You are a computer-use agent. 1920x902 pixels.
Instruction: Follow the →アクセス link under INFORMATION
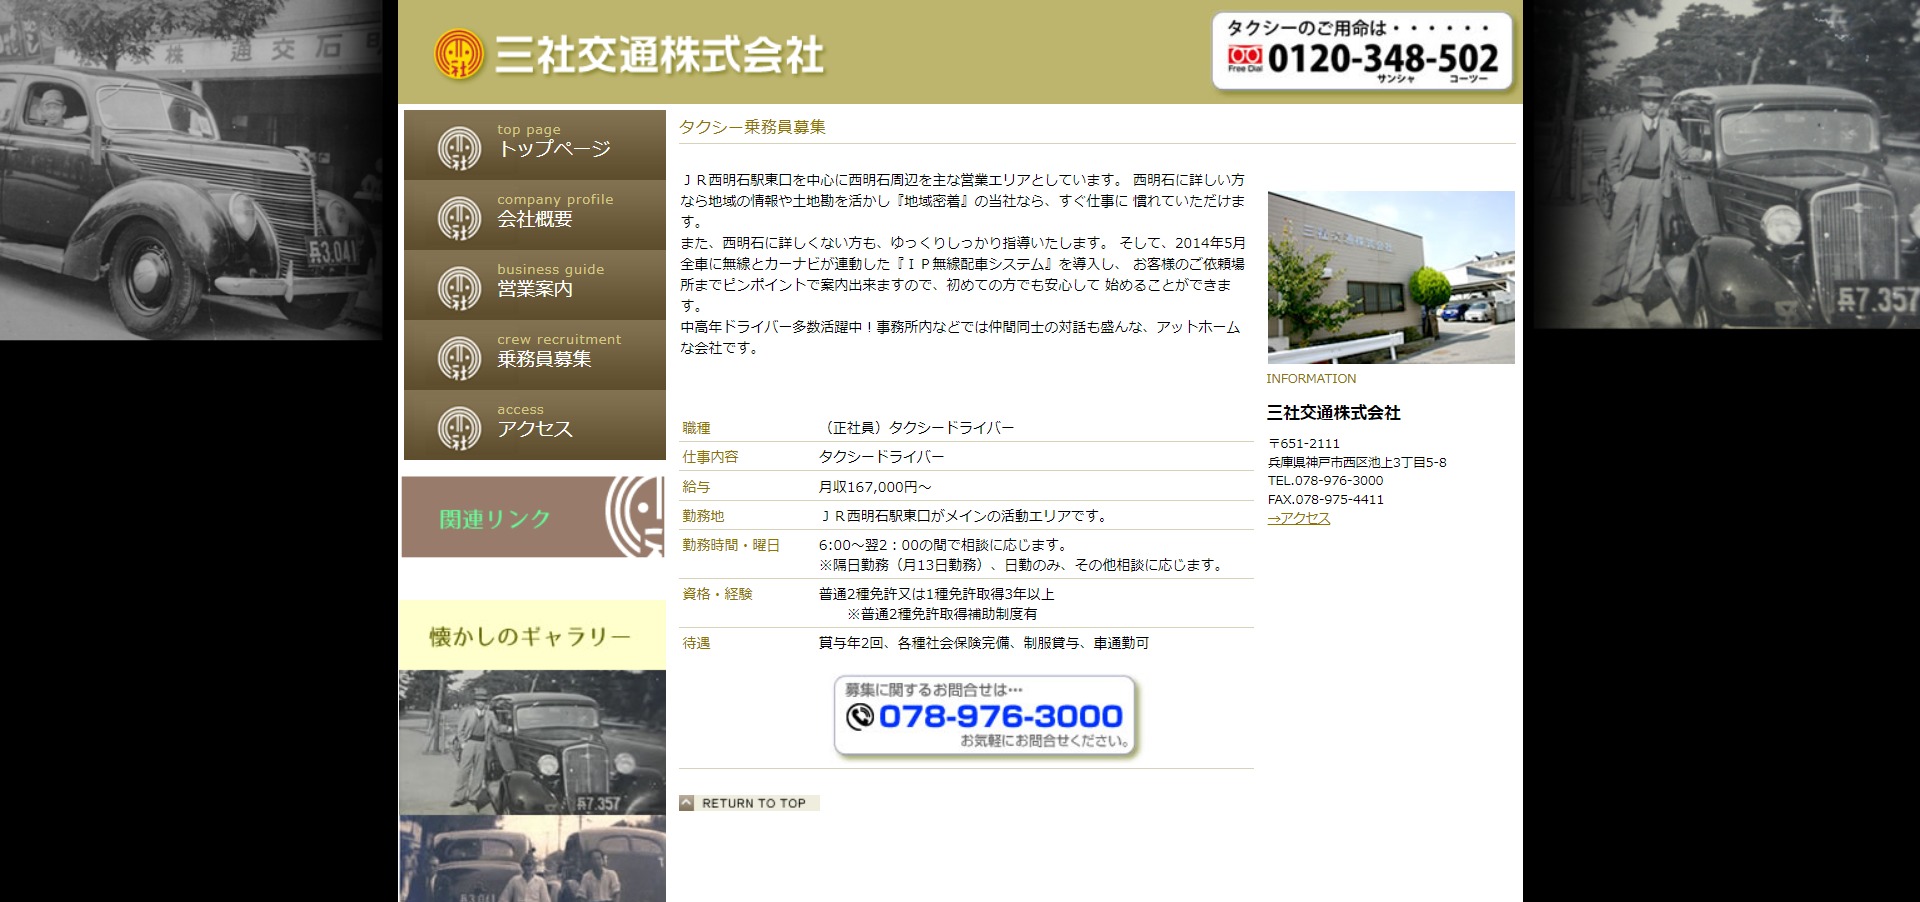coord(1299,518)
